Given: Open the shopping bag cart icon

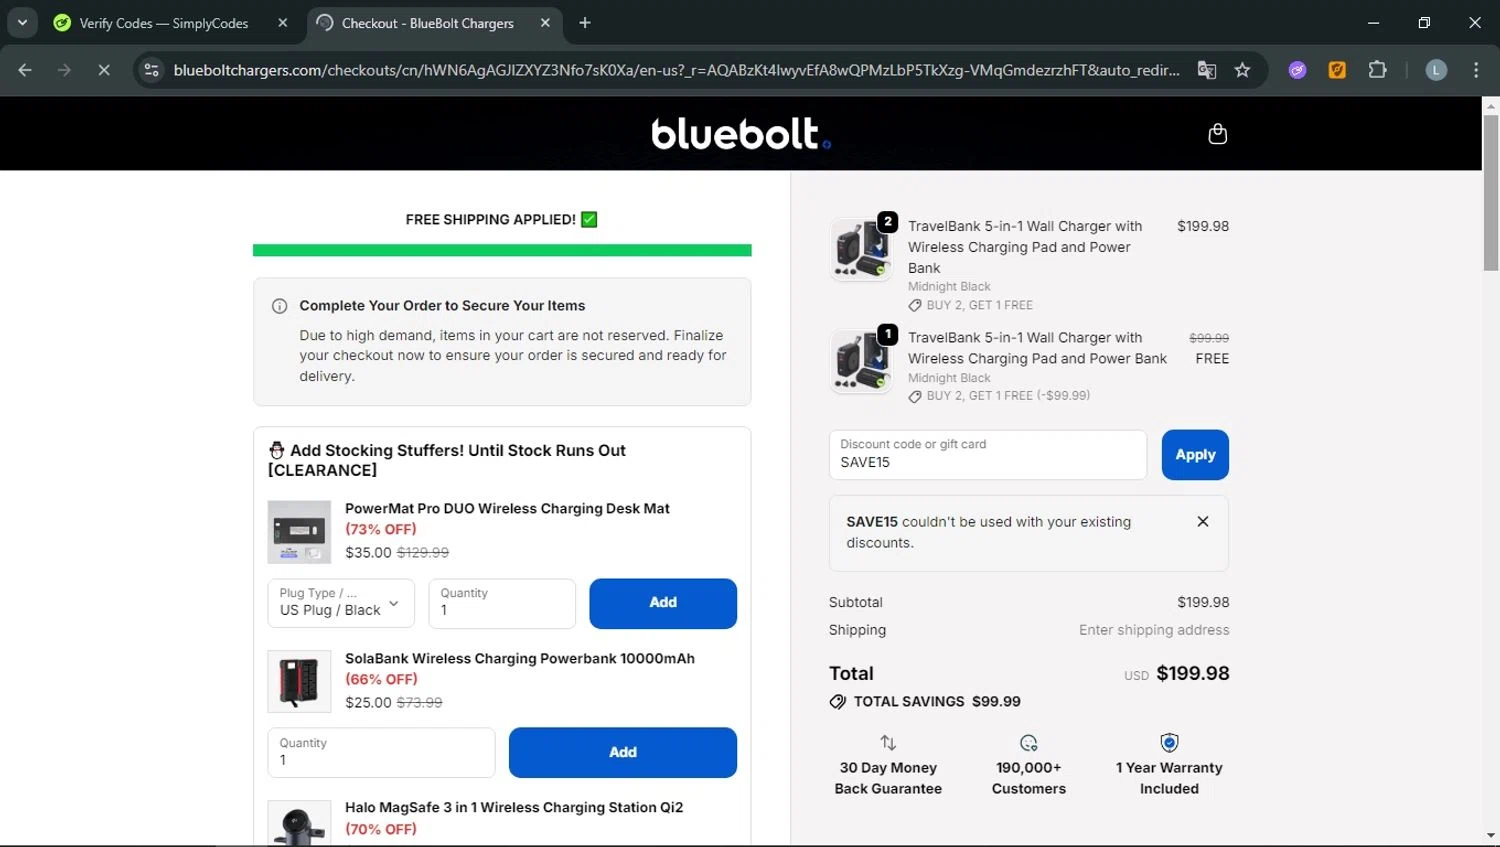Looking at the screenshot, I should [x=1217, y=133].
